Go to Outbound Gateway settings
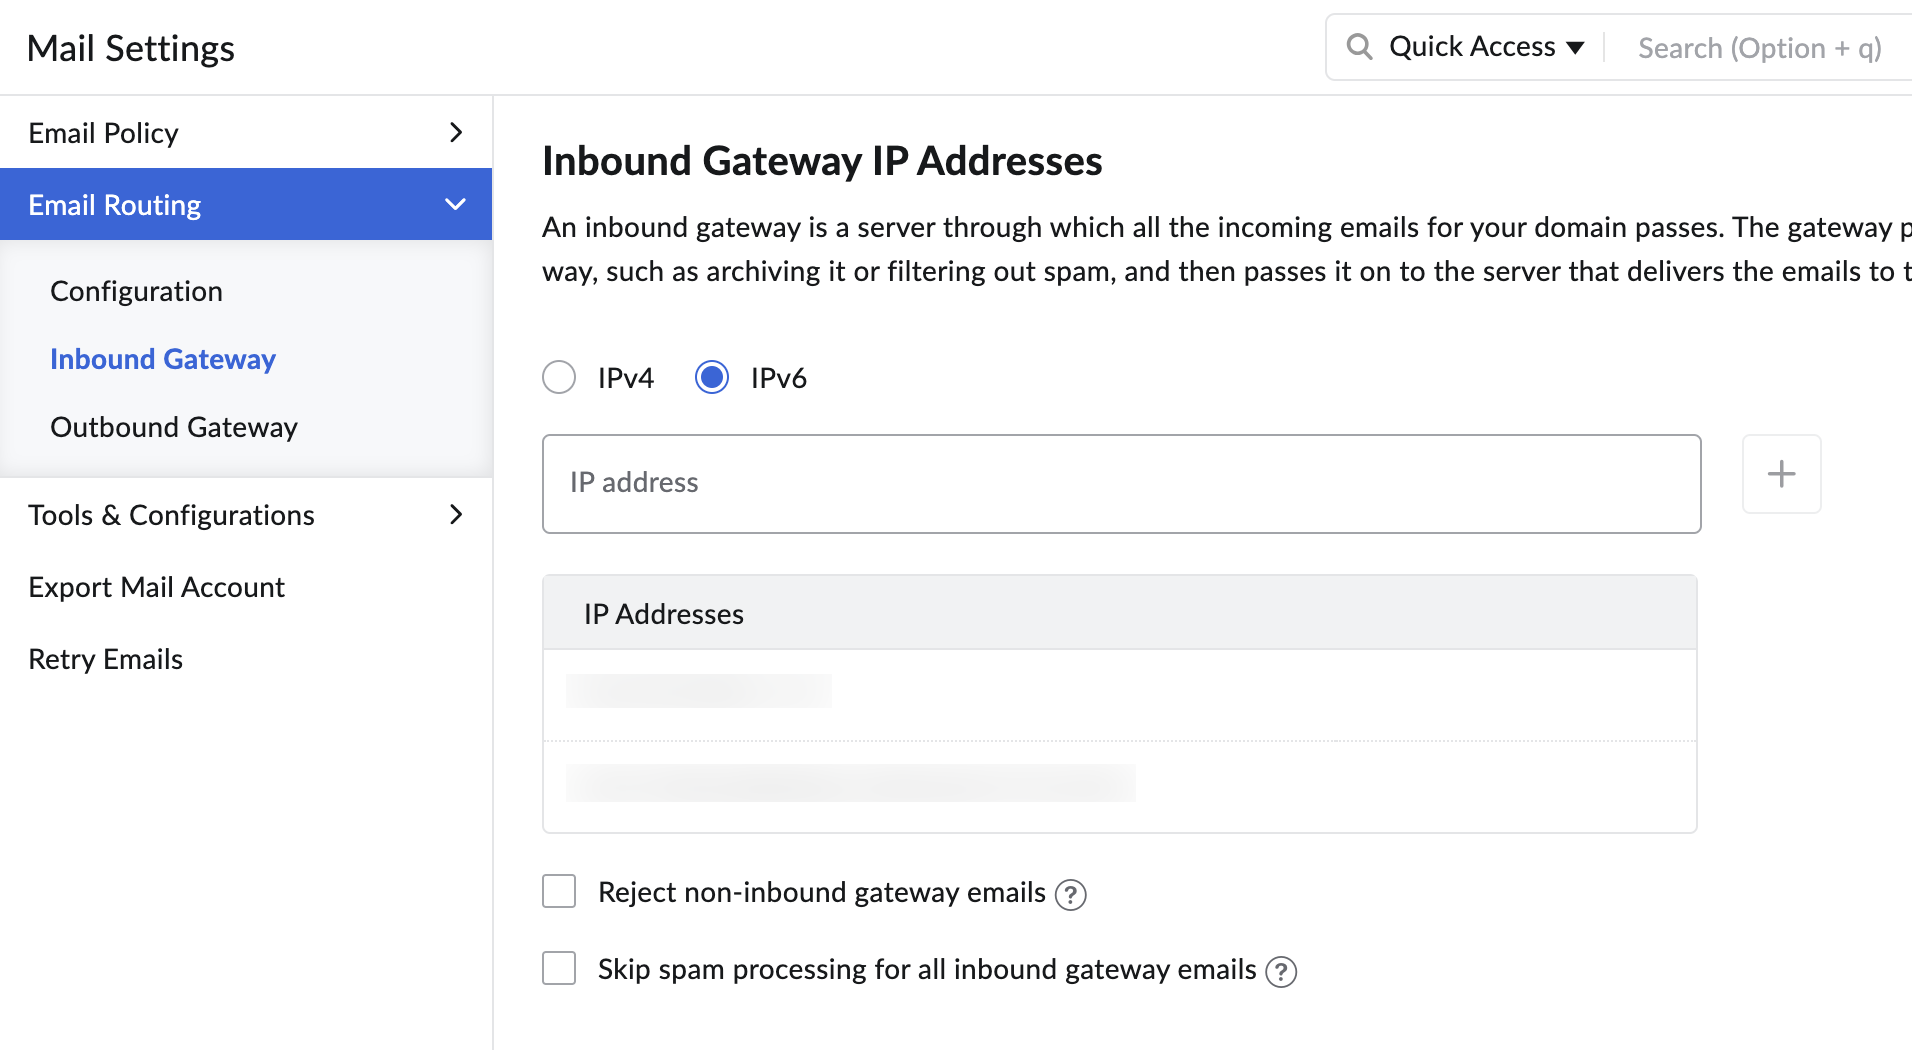Image resolution: width=1912 pixels, height=1050 pixels. tap(174, 427)
